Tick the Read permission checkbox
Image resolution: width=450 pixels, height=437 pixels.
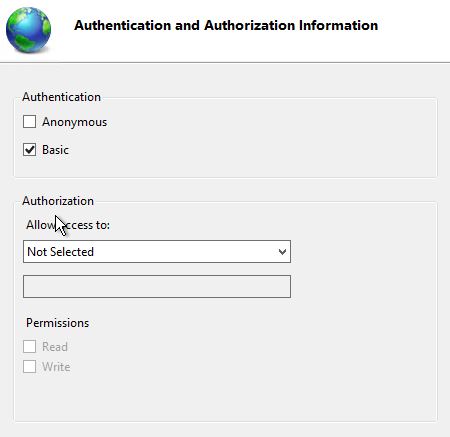coord(29,346)
